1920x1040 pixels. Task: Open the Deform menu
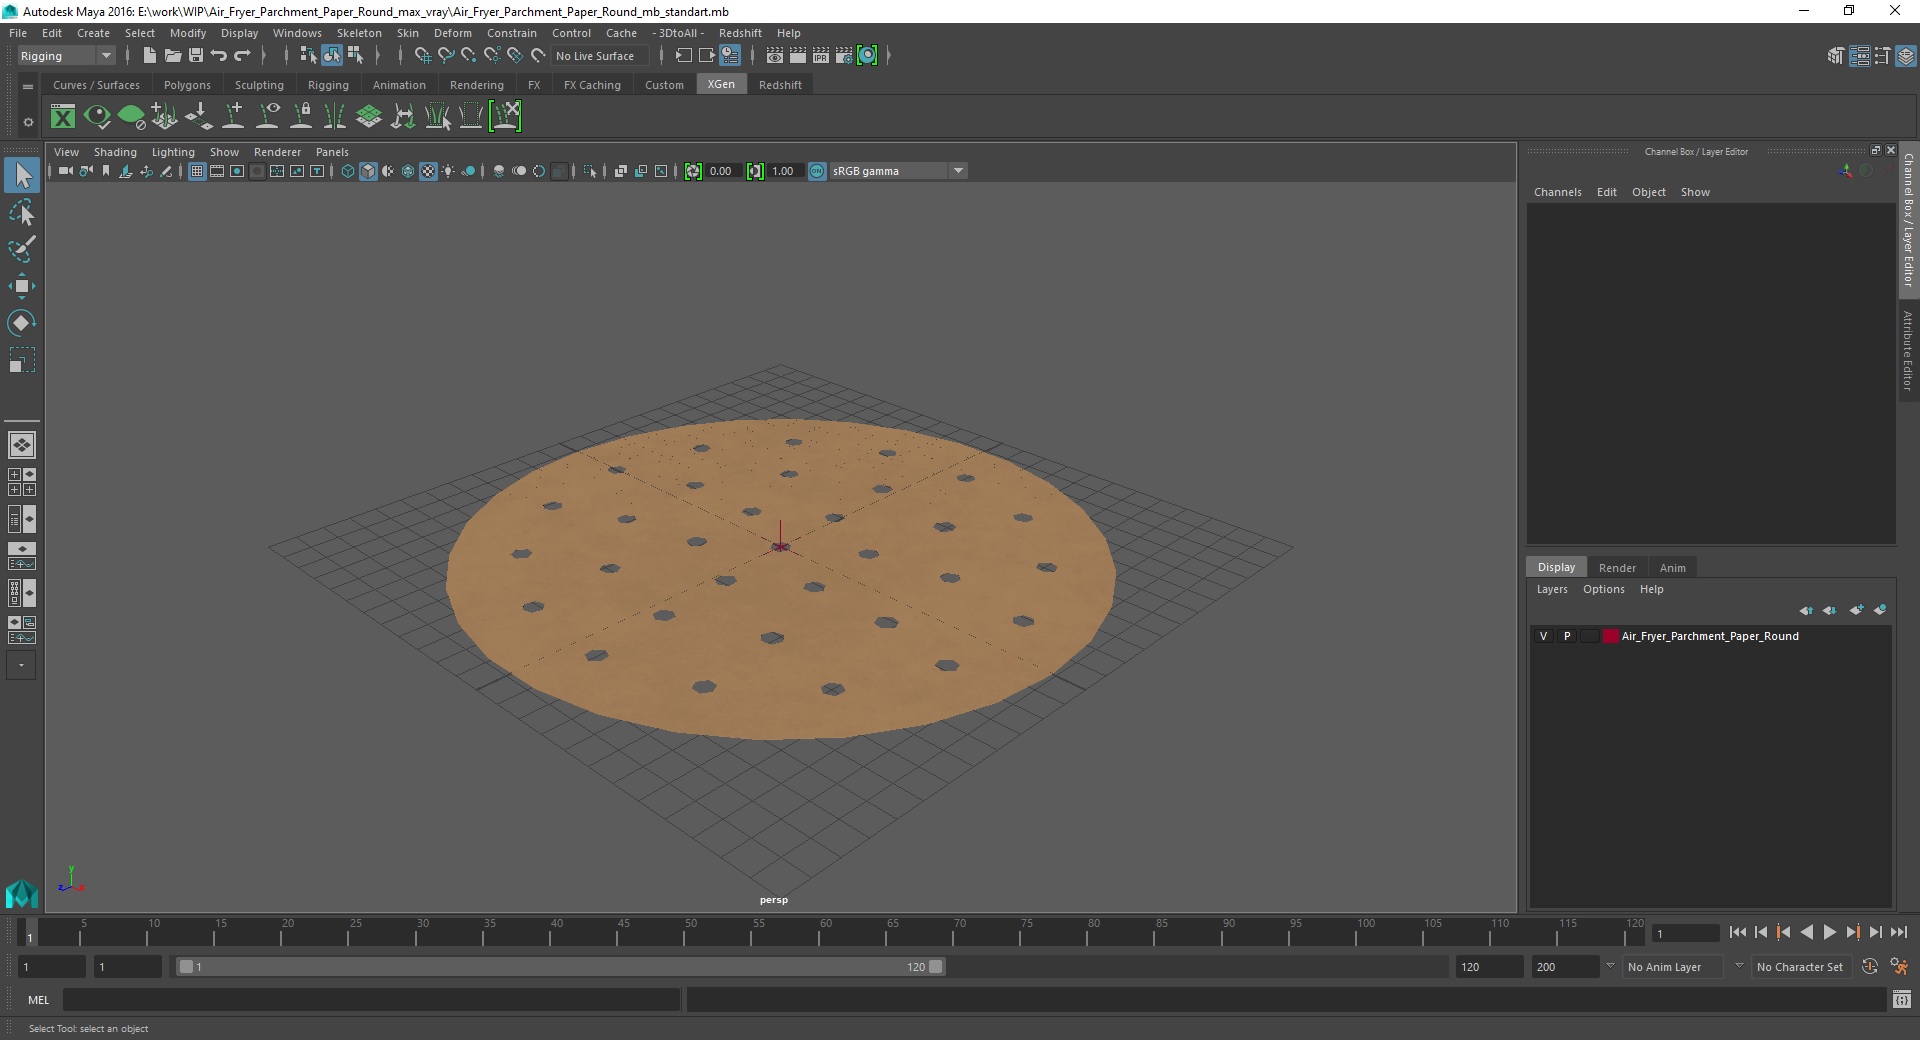tap(452, 33)
